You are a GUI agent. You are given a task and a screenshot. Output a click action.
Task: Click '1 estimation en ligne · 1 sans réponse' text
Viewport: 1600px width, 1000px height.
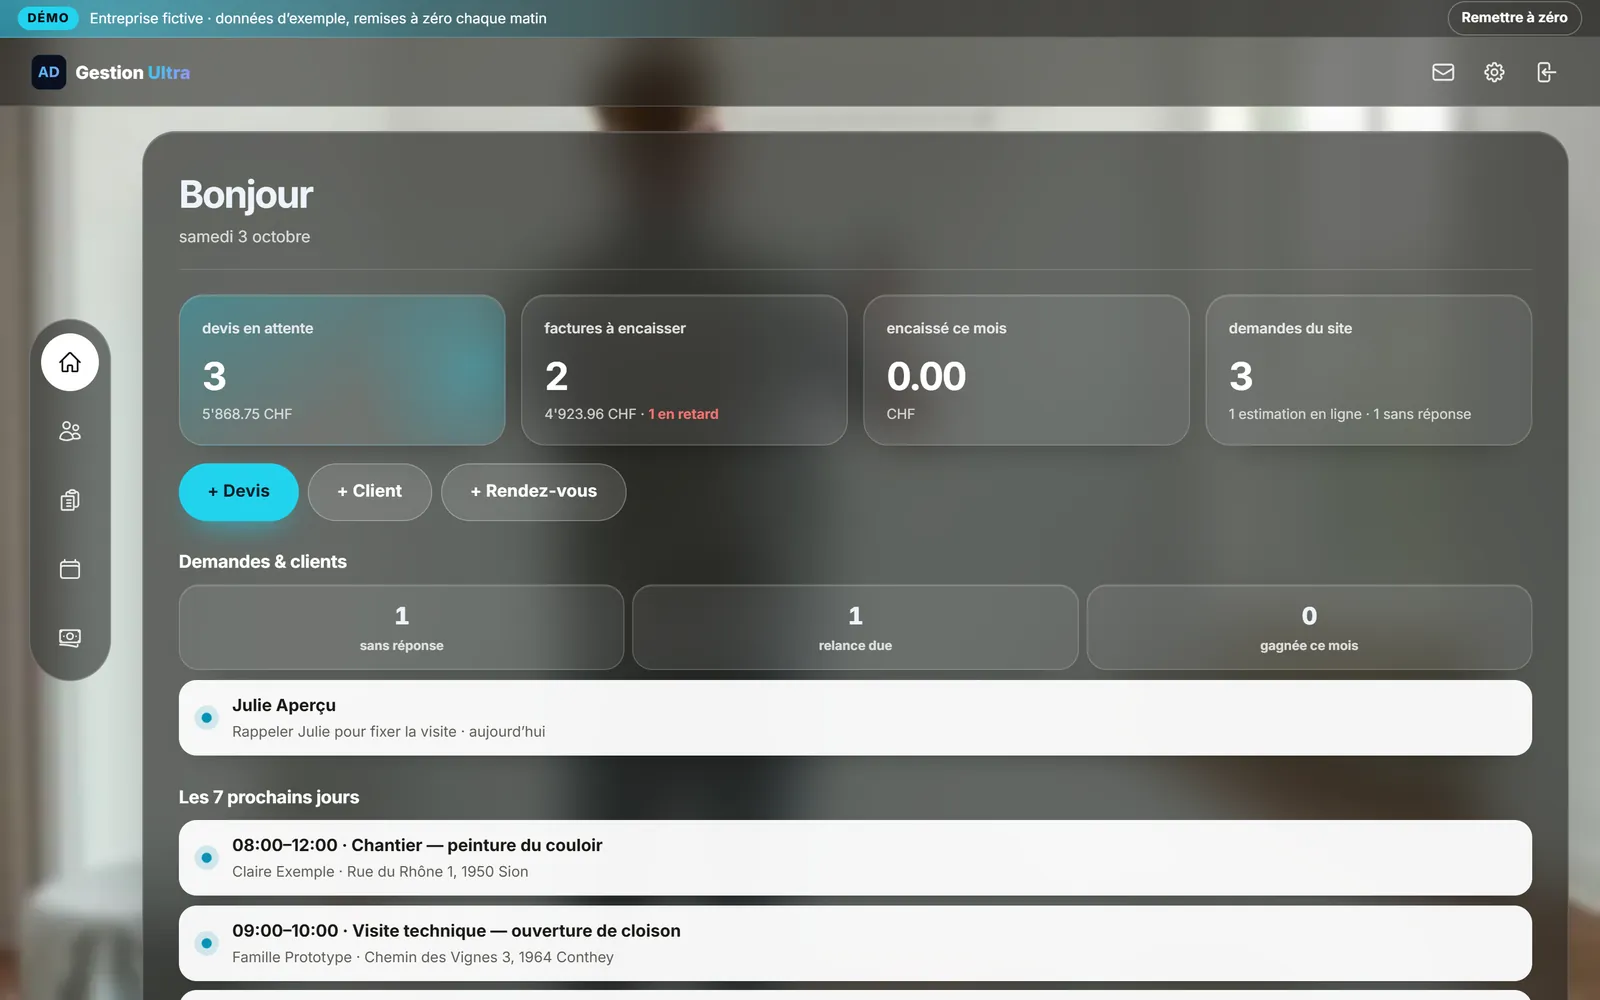pyautogui.click(x=1350, y=414)
